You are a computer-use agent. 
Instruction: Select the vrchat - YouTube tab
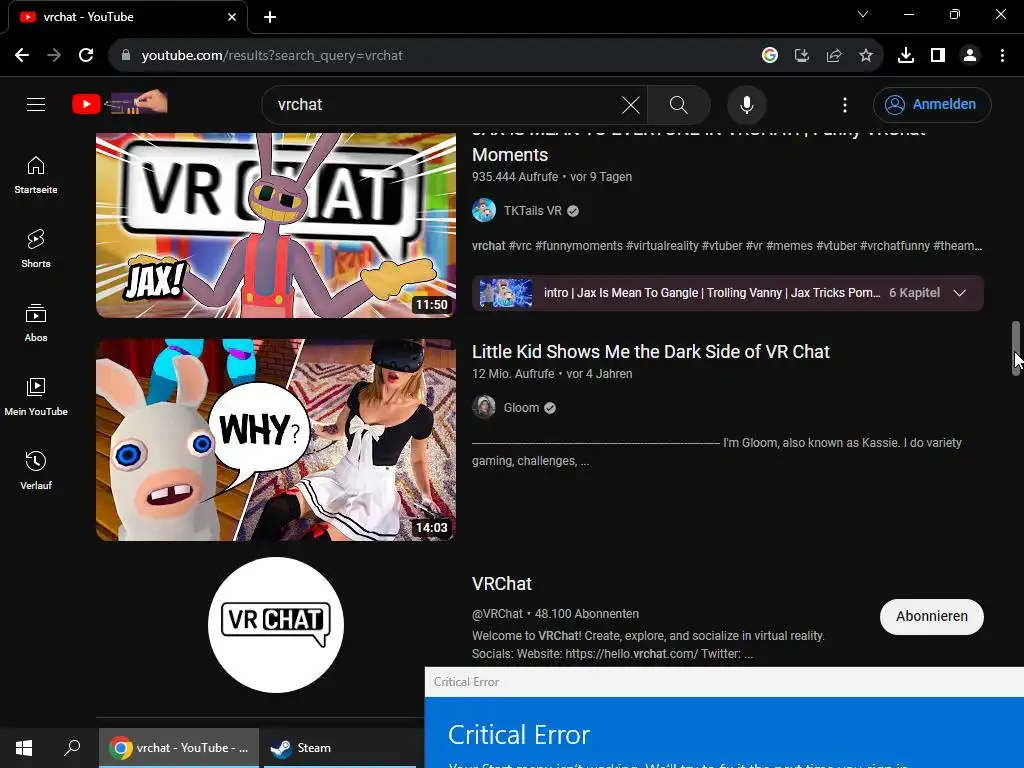pyautogui.click(x=127, y=17)
